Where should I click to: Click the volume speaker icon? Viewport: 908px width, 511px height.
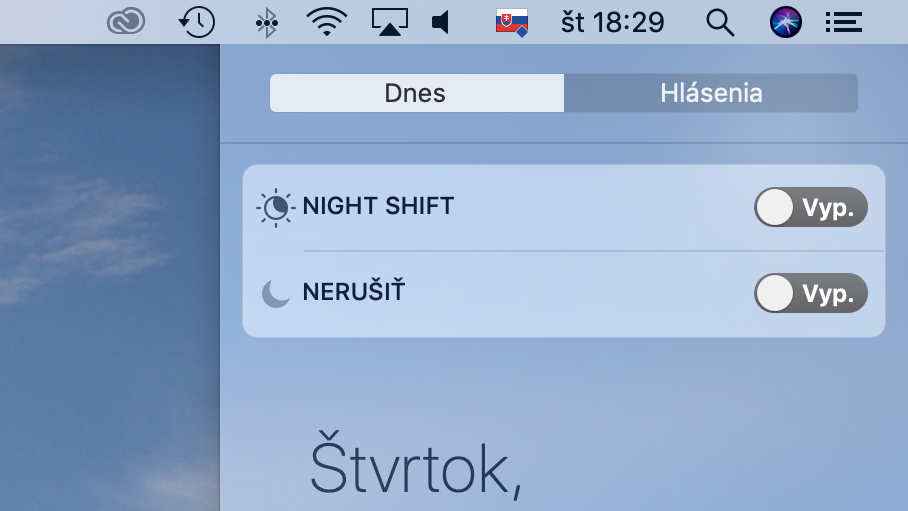[x=441, y=23]
